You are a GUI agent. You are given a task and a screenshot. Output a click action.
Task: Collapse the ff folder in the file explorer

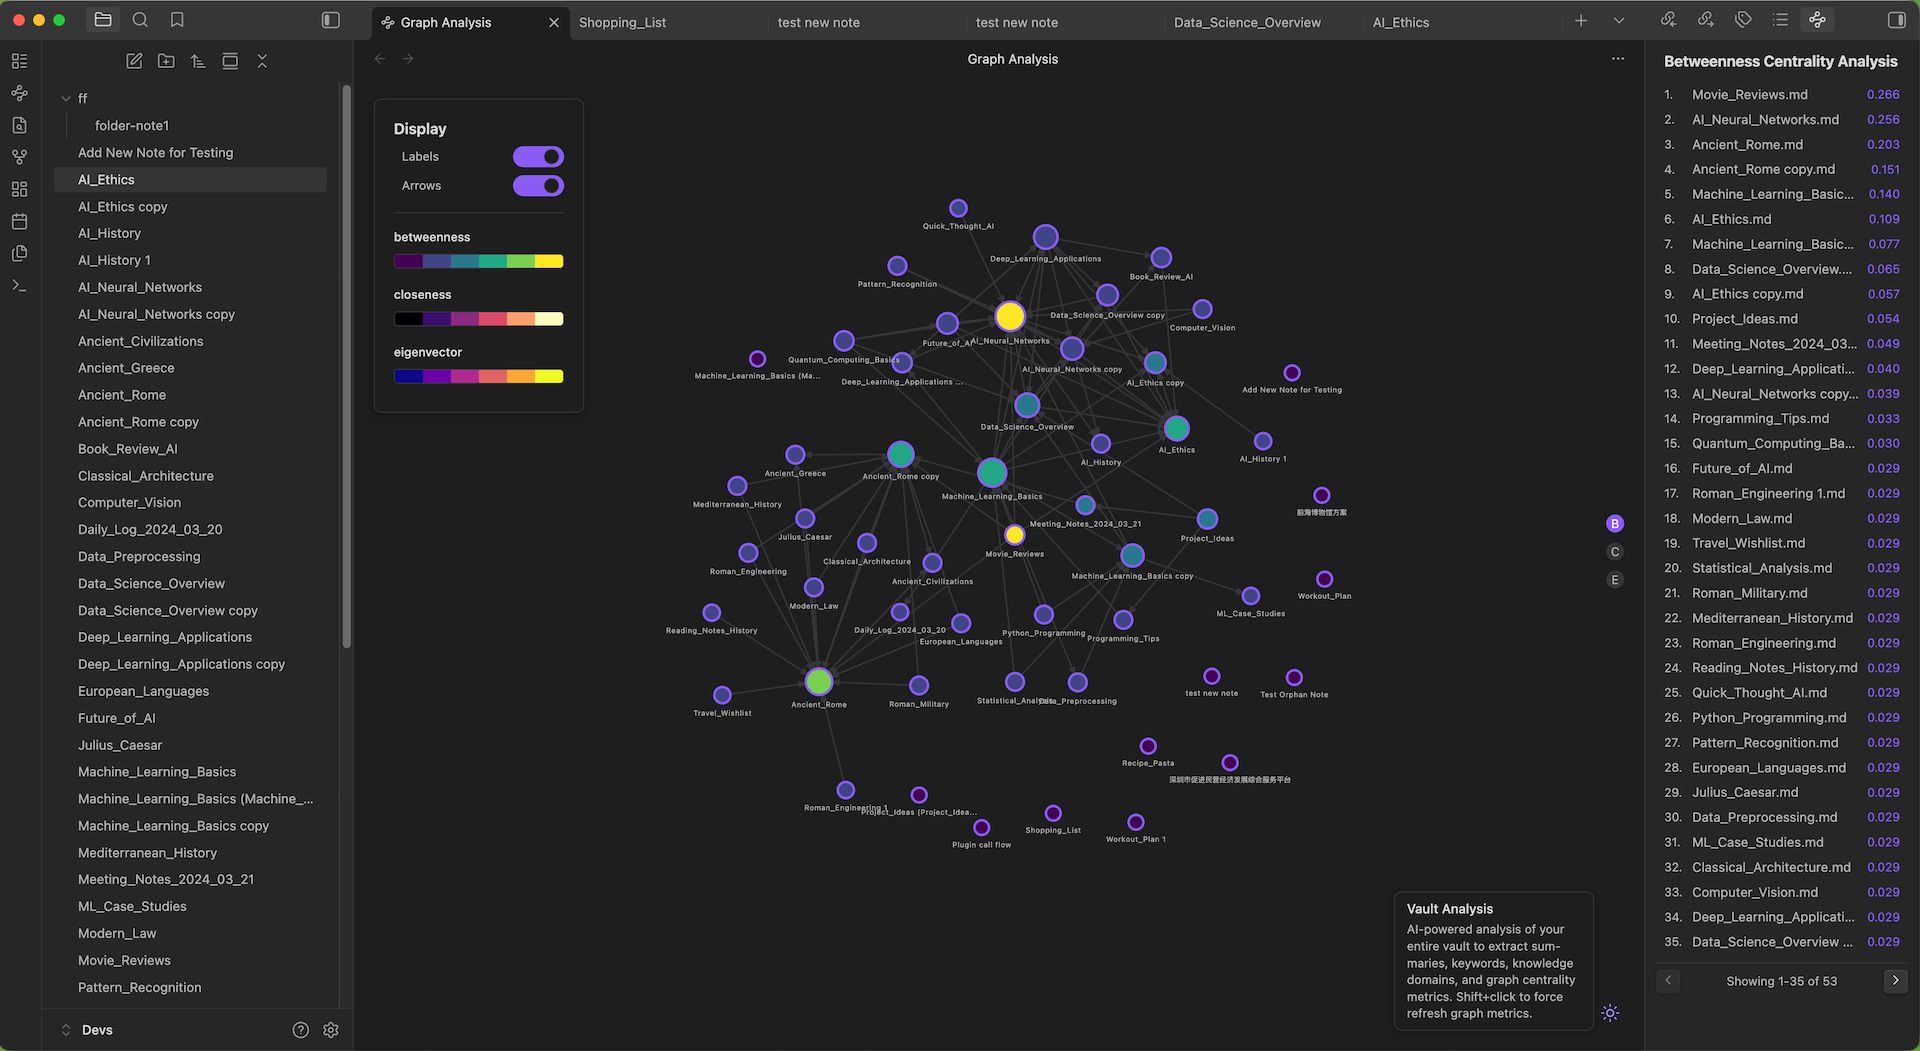(x=68, y=98)
